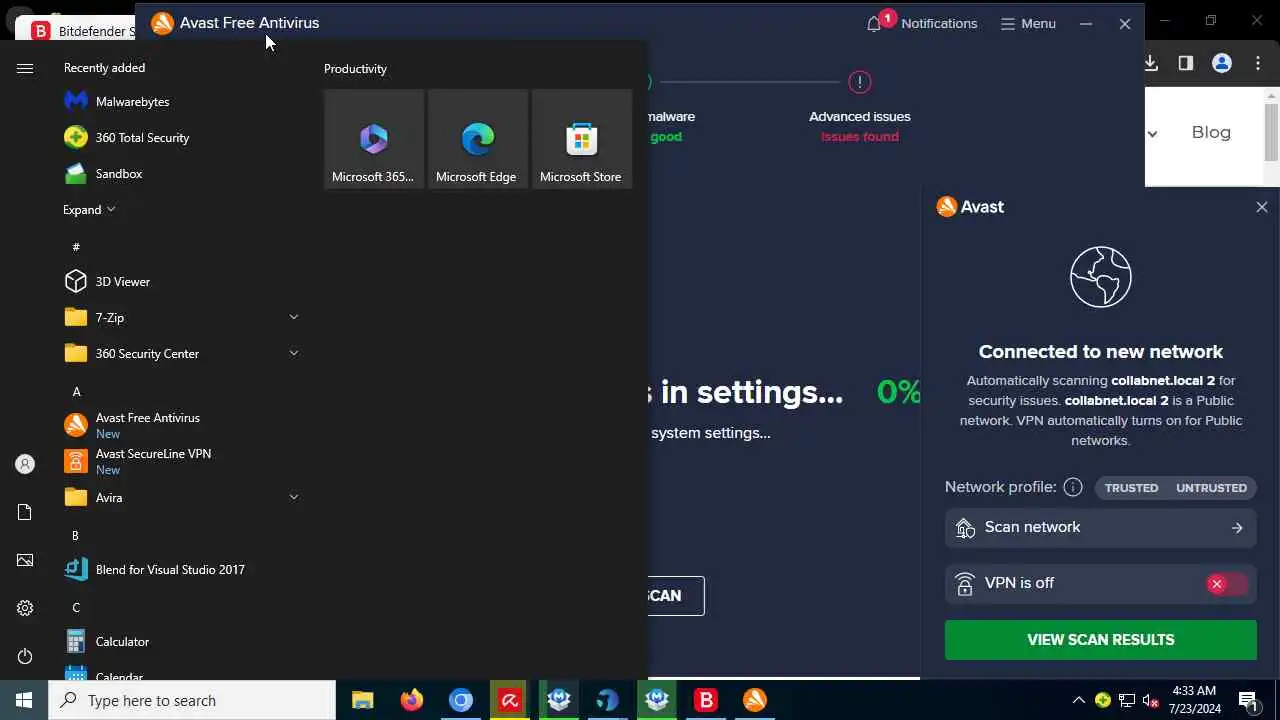
Task: Click 360 Total Security tray icon
Action: pos(1103,700)
